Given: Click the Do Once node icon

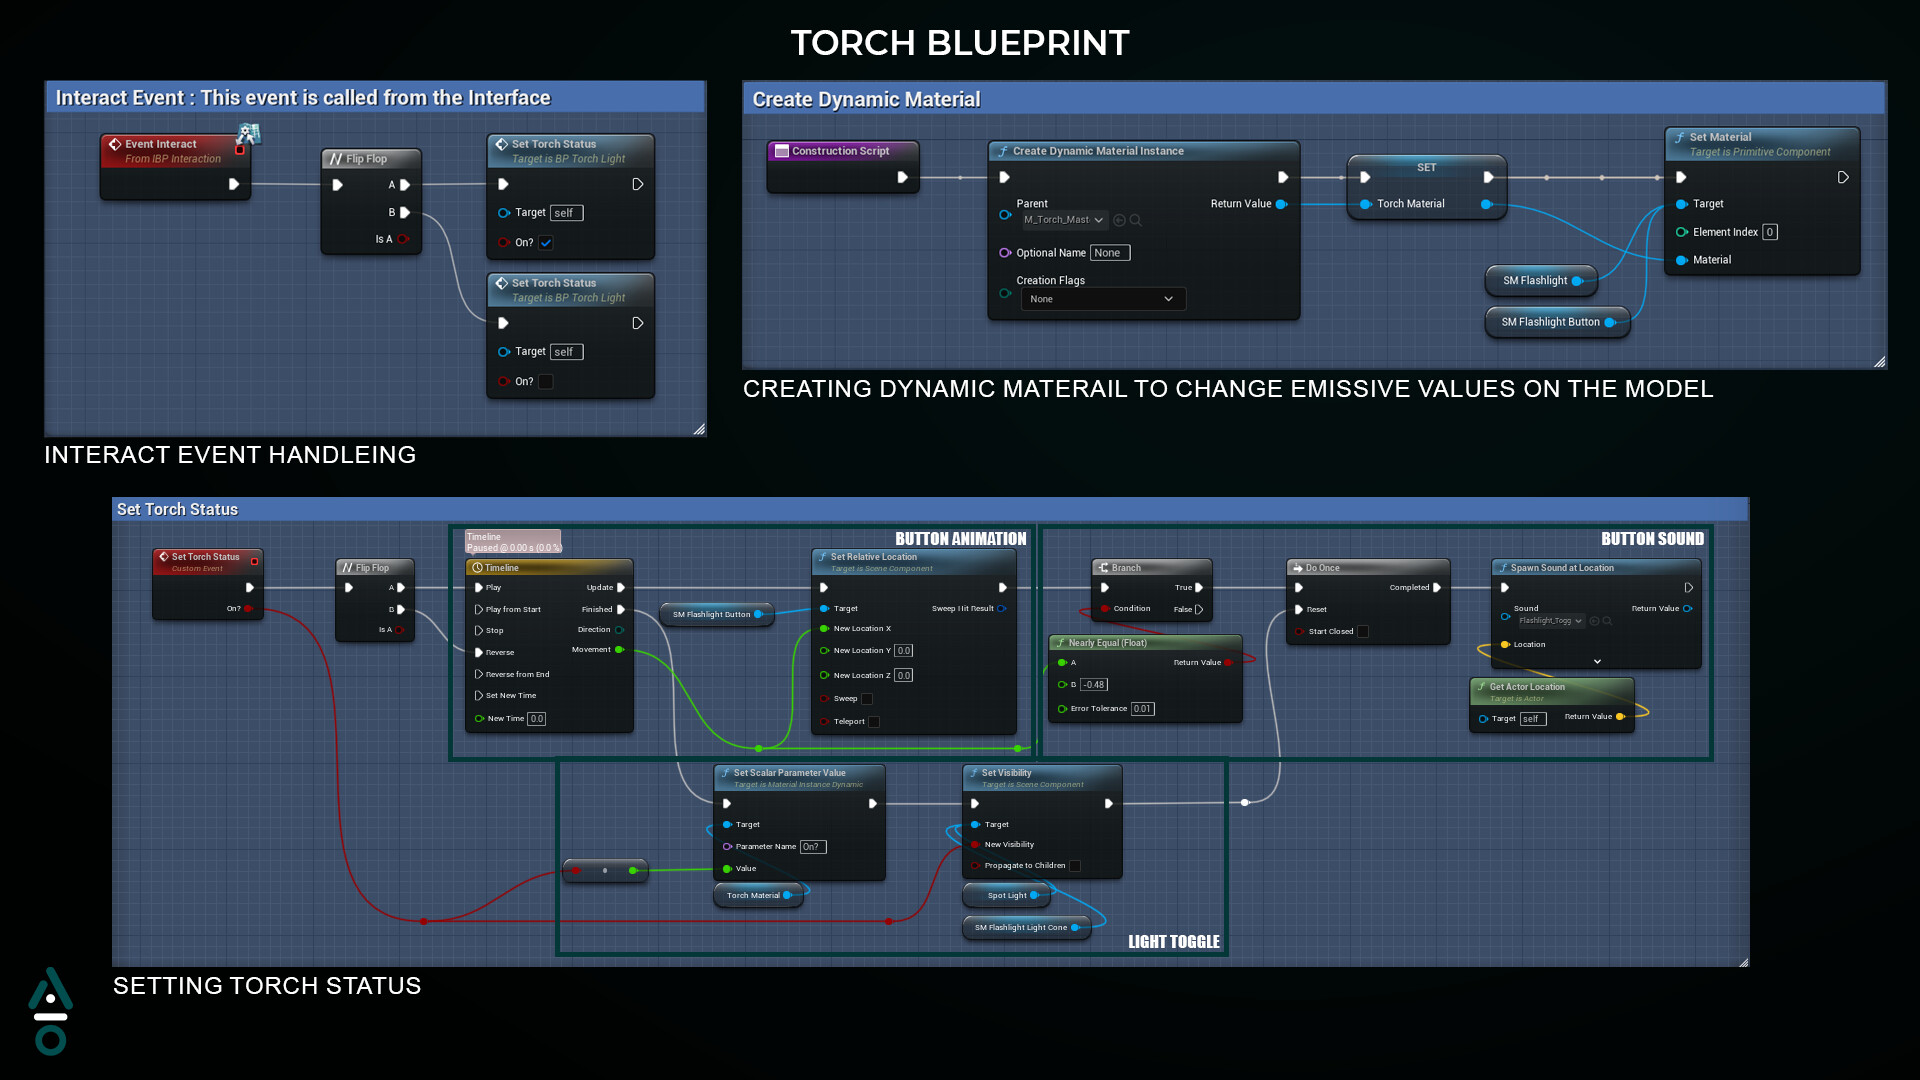Looking at the screenshot, I should 1300,567.
